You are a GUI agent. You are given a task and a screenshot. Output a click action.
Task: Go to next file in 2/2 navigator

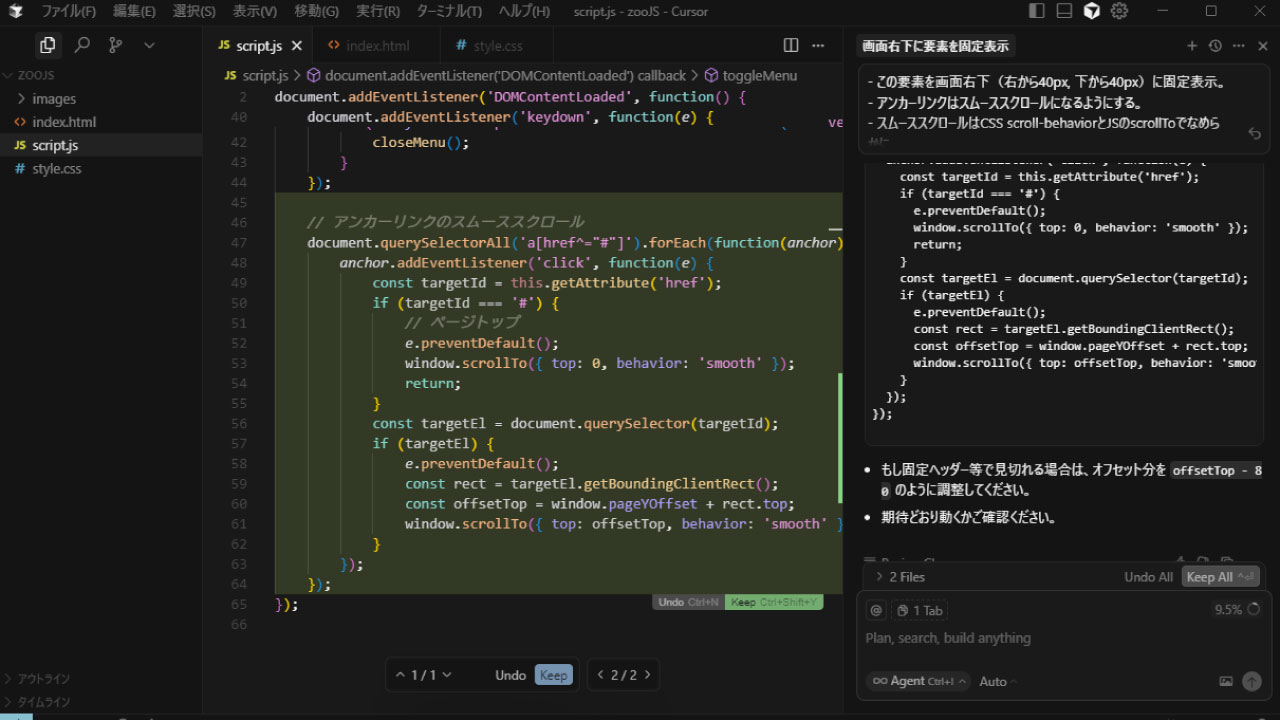point(647,675)
